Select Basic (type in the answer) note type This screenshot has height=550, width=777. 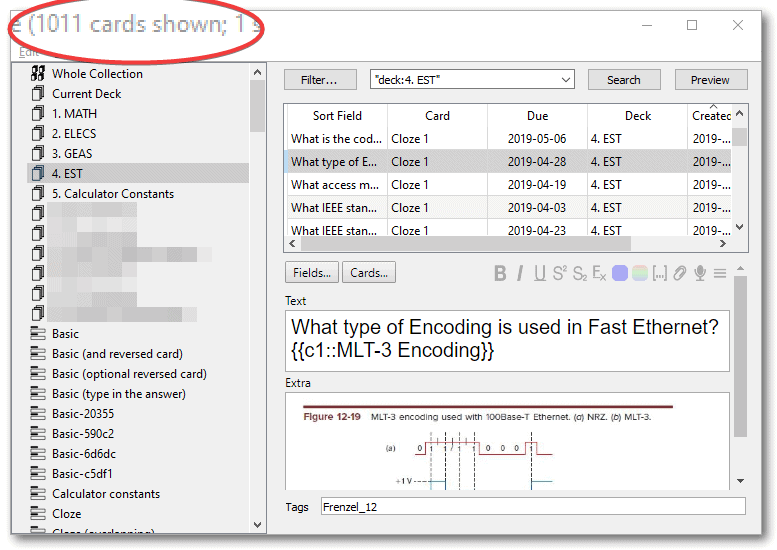[118, 394]
